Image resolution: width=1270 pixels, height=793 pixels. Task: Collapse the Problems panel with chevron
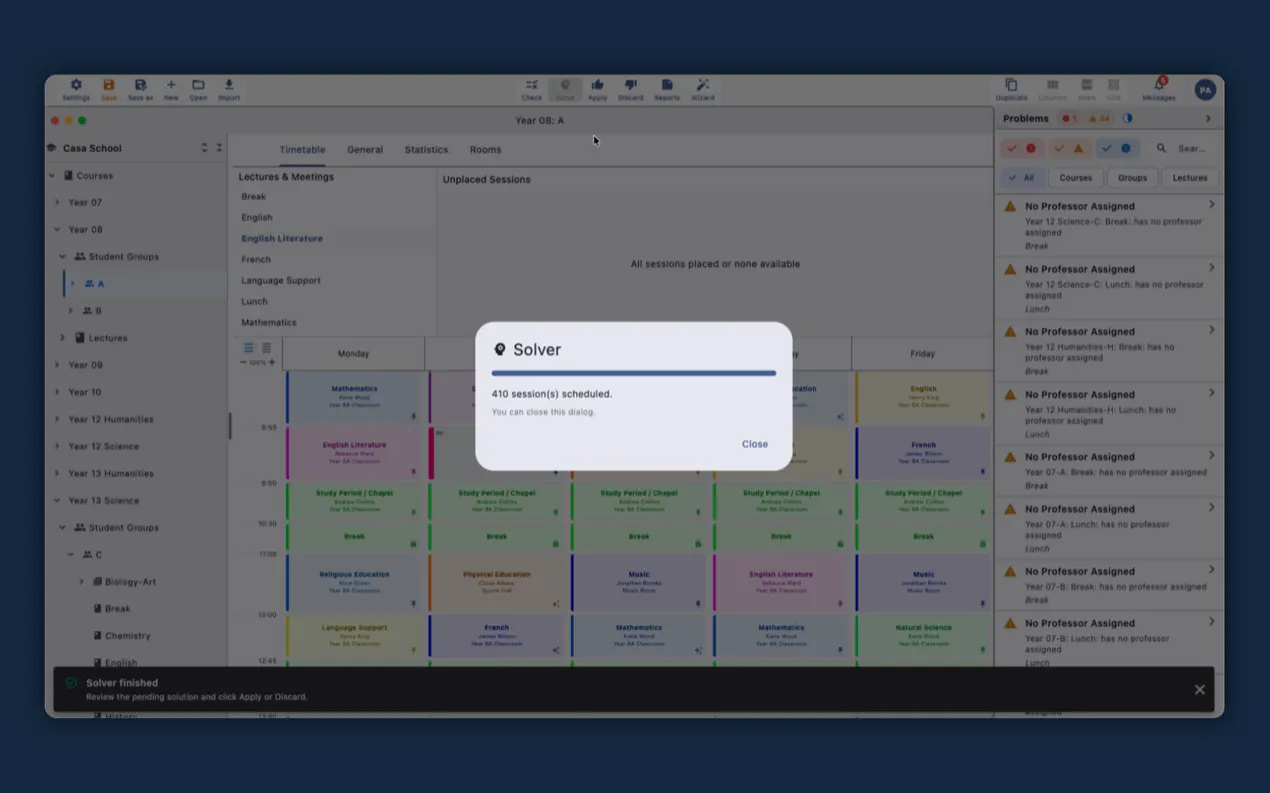[x=1208, y=118]
